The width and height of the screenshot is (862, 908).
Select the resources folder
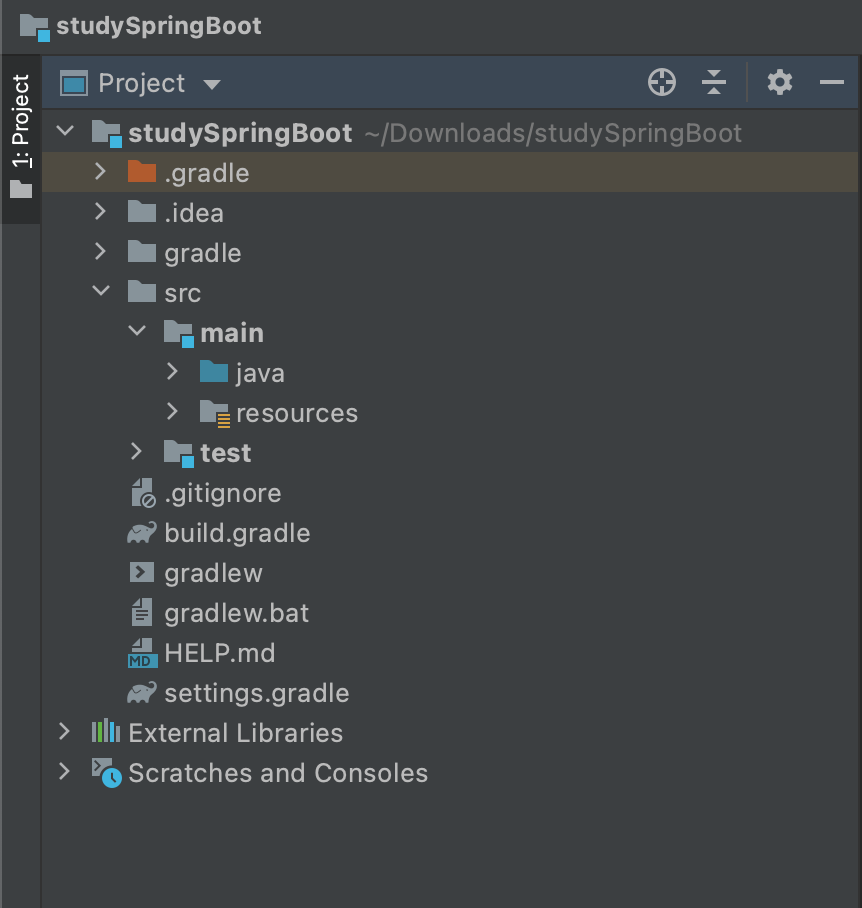pyautogui.click(x=296, y=413)
